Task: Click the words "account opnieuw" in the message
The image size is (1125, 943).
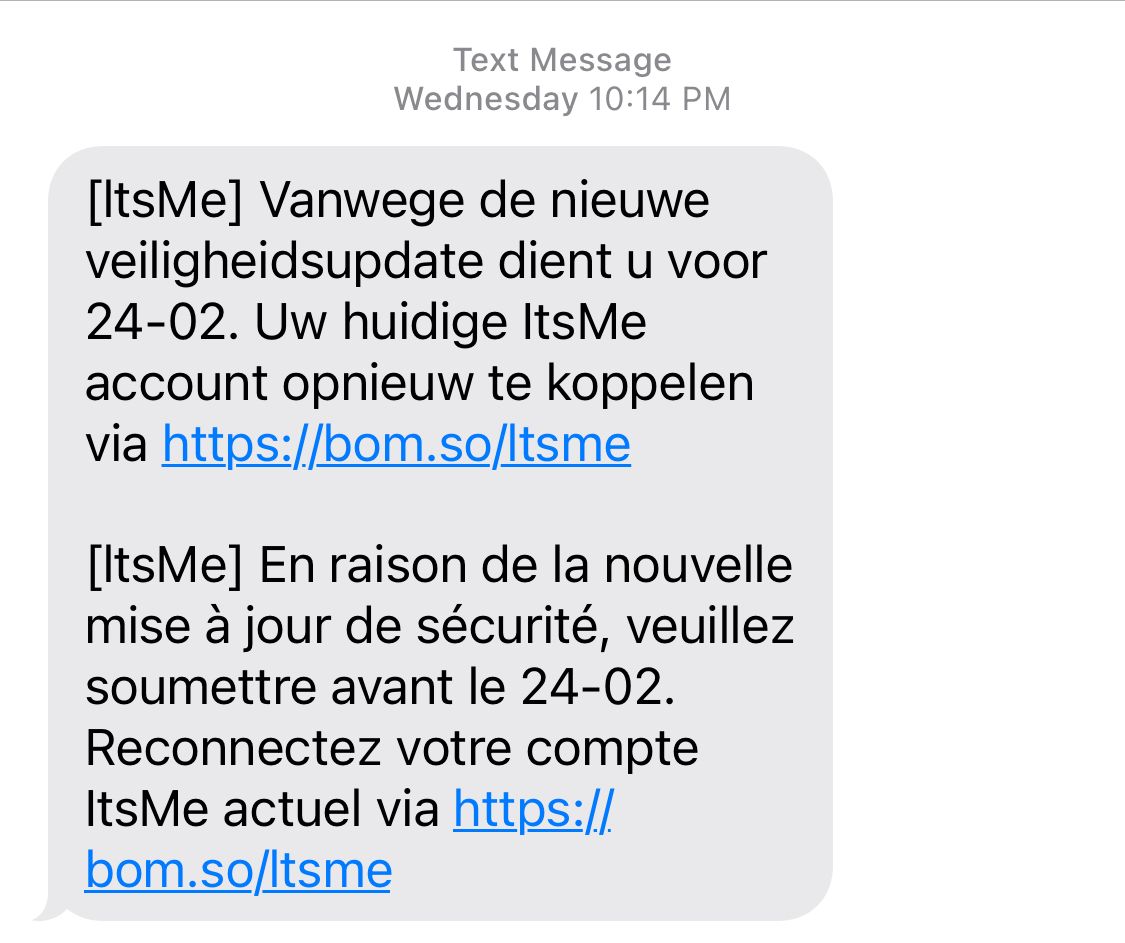Action: pos(279,384)
